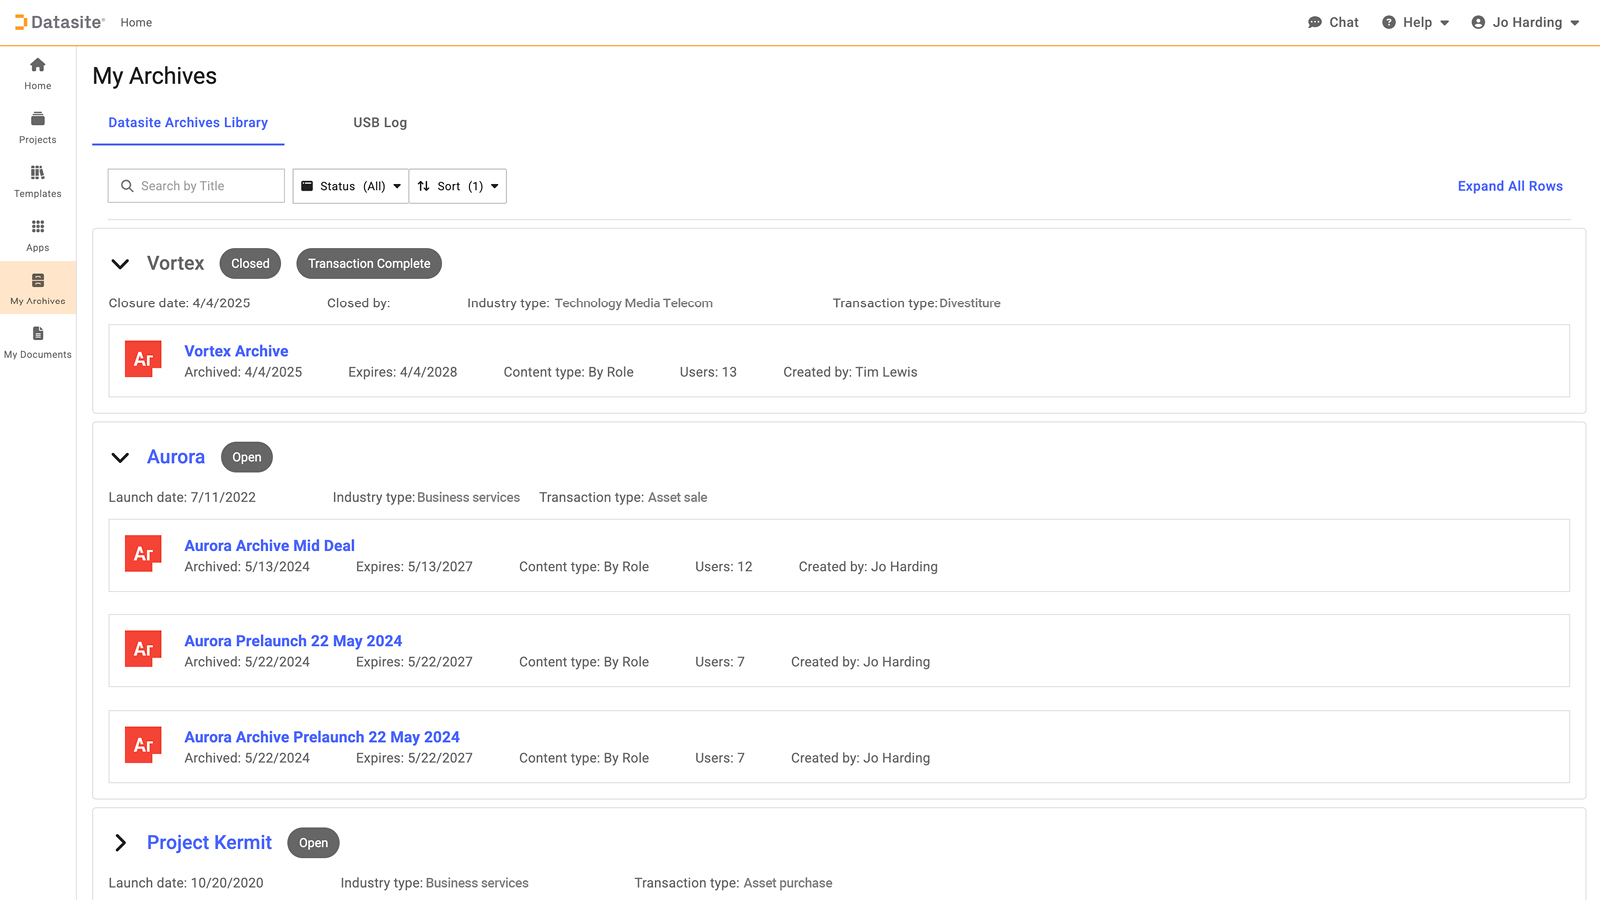Screen dimensions: 1600x900
Task: Switch to the USB Log tab
Action: click(380, 123)
